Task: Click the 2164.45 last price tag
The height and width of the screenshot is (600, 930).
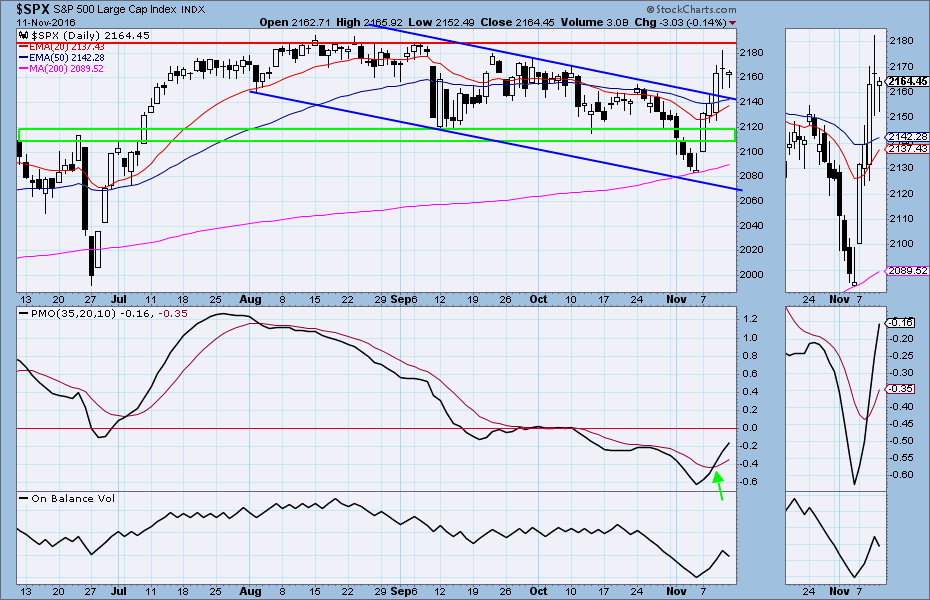Action: [x=906, y=81]
